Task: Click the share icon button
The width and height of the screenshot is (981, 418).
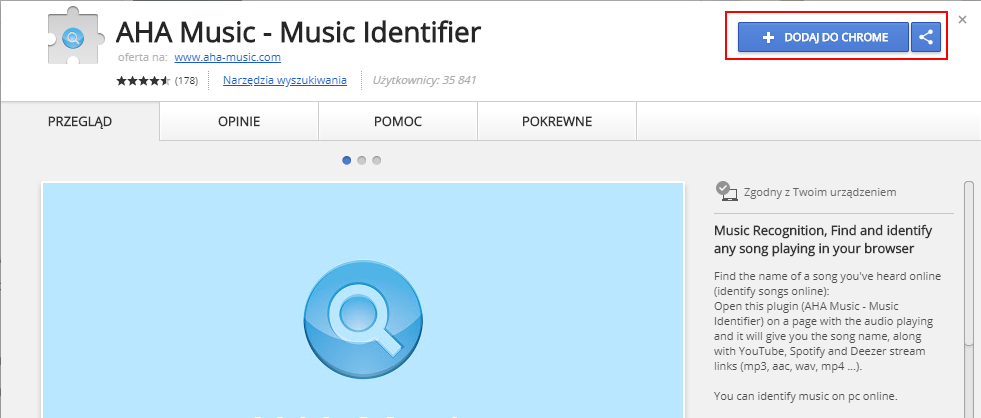Action: [926, 38]
